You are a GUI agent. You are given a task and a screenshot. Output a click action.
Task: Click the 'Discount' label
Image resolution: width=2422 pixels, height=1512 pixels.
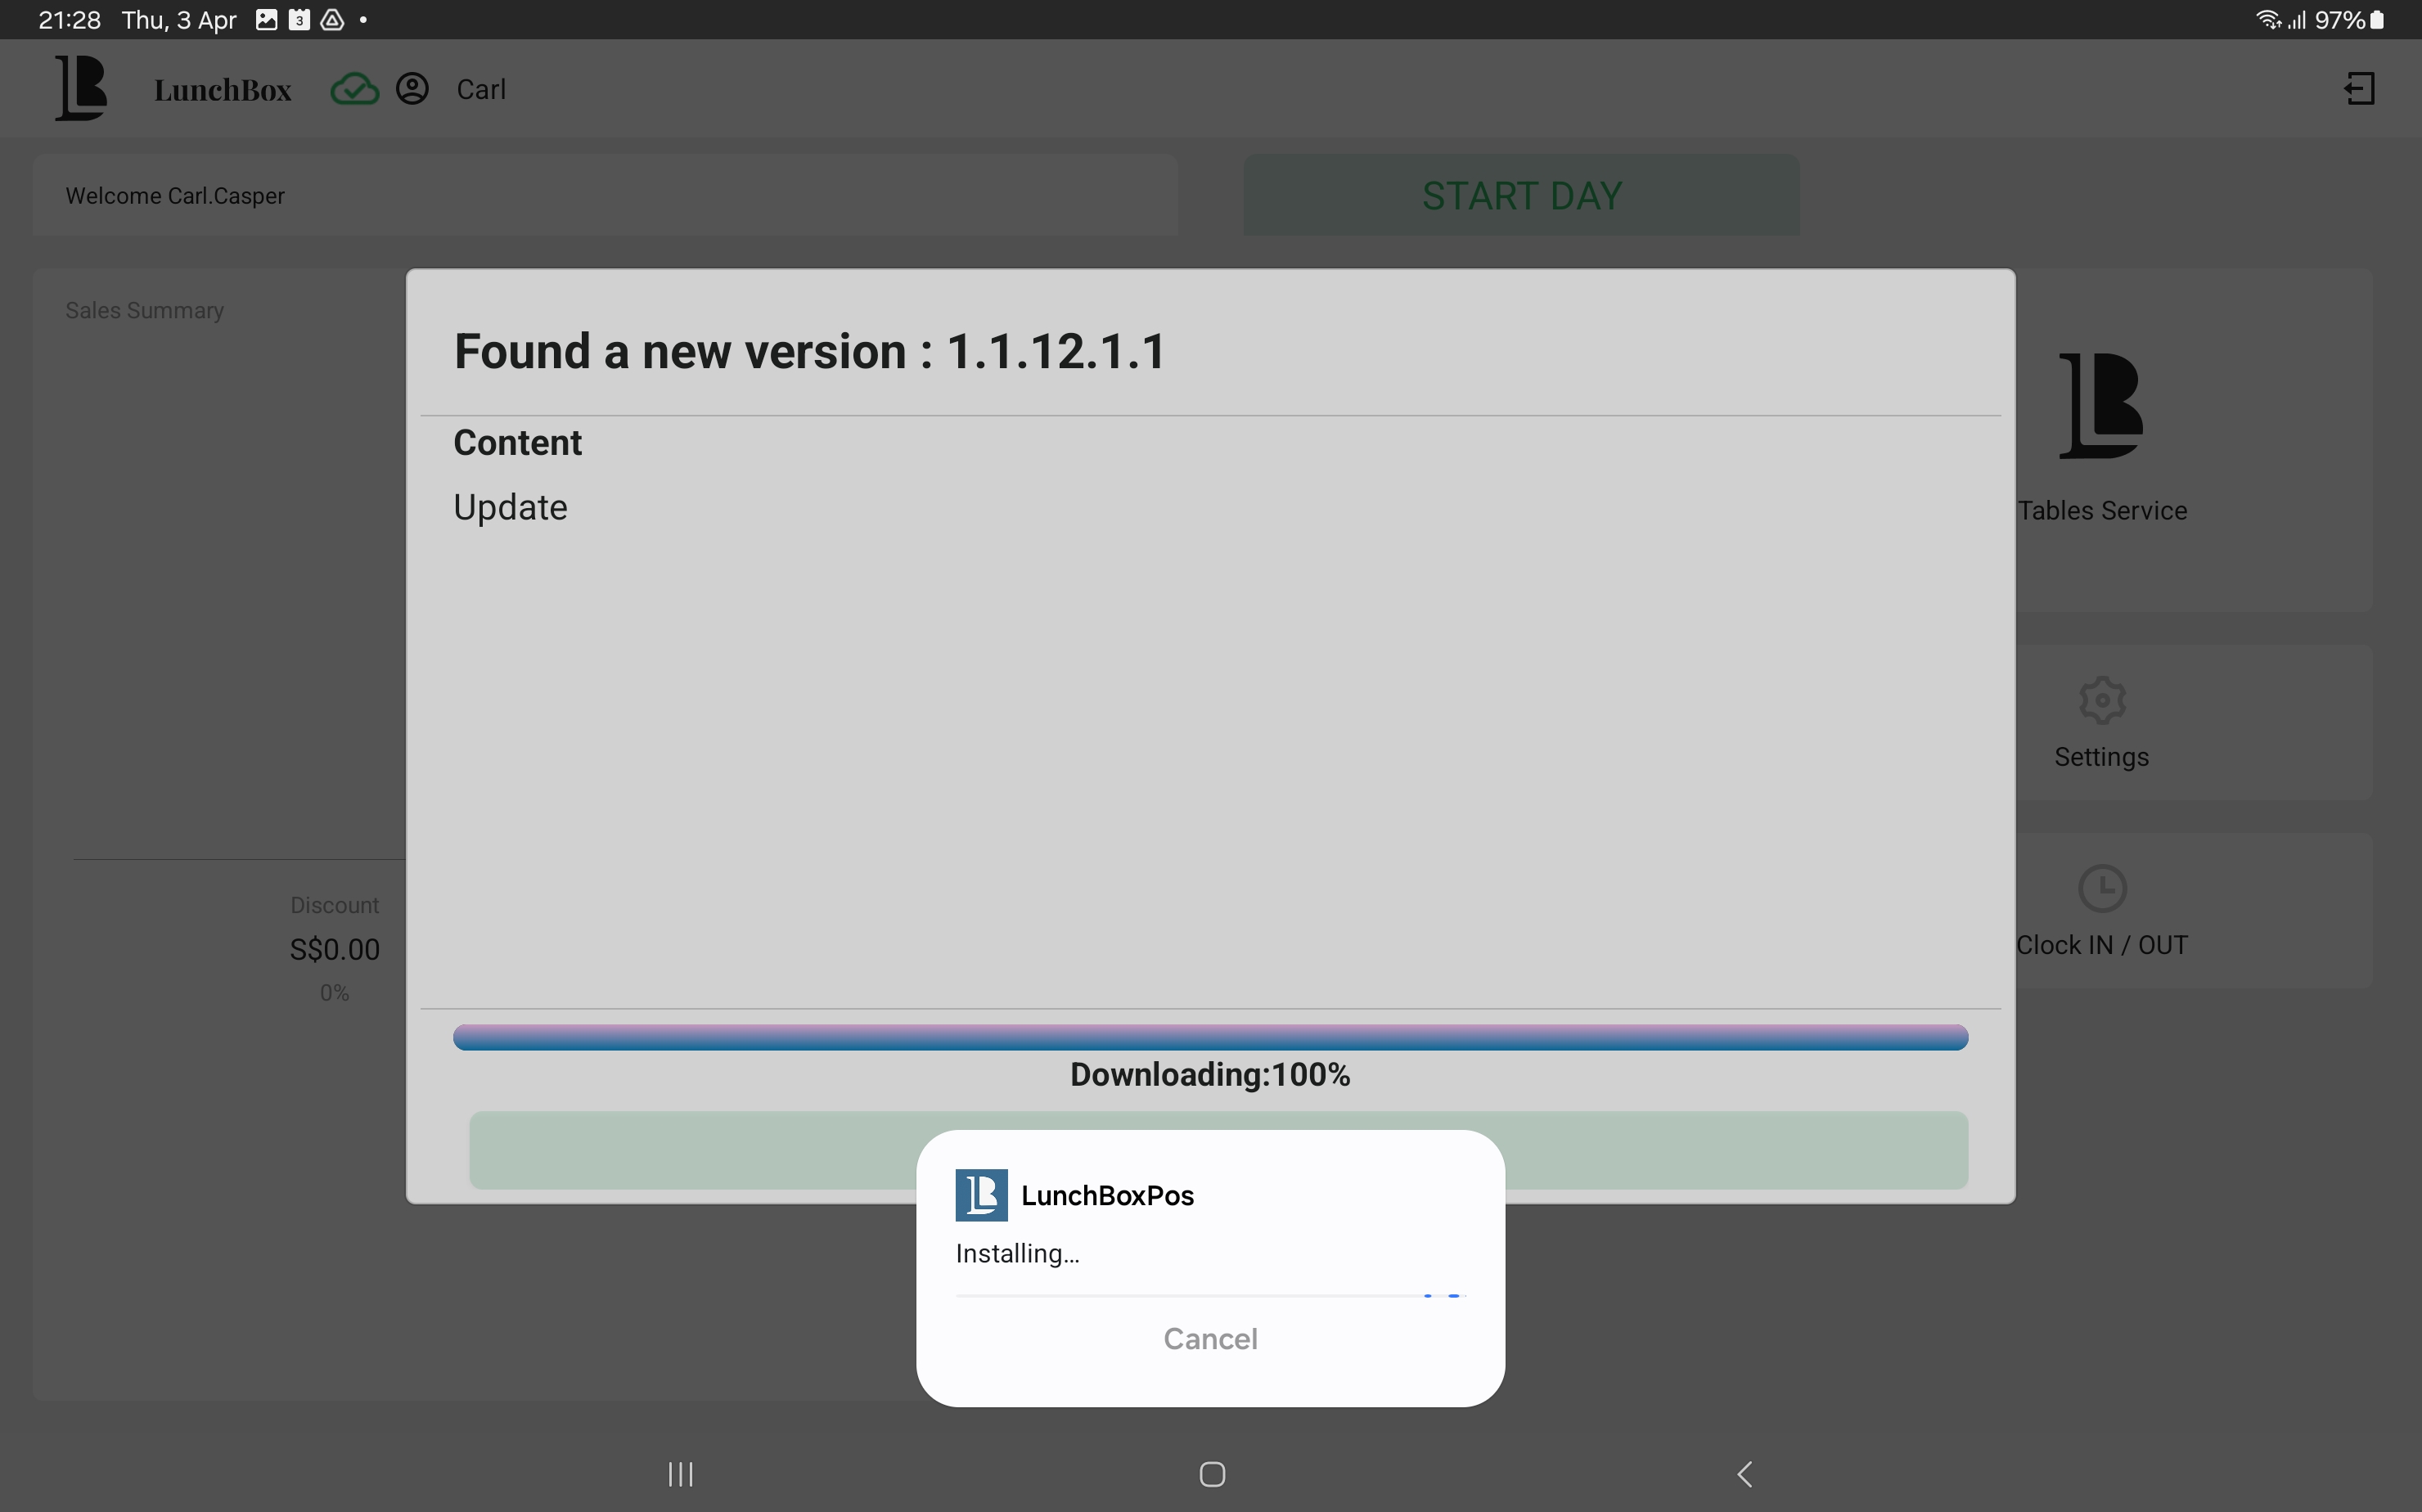coord(335,905)
